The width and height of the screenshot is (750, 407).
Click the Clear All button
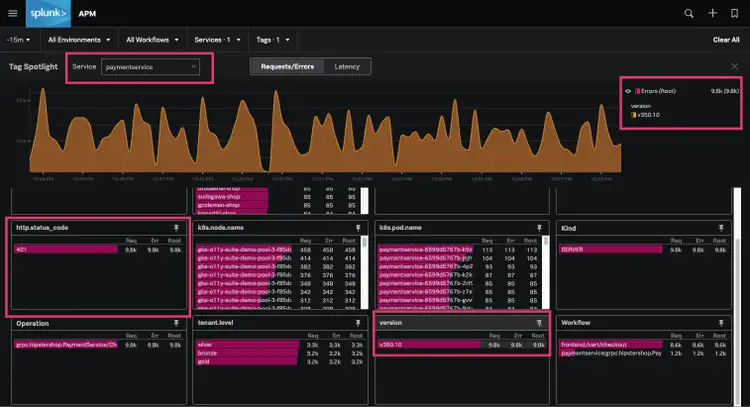(725, 40)
